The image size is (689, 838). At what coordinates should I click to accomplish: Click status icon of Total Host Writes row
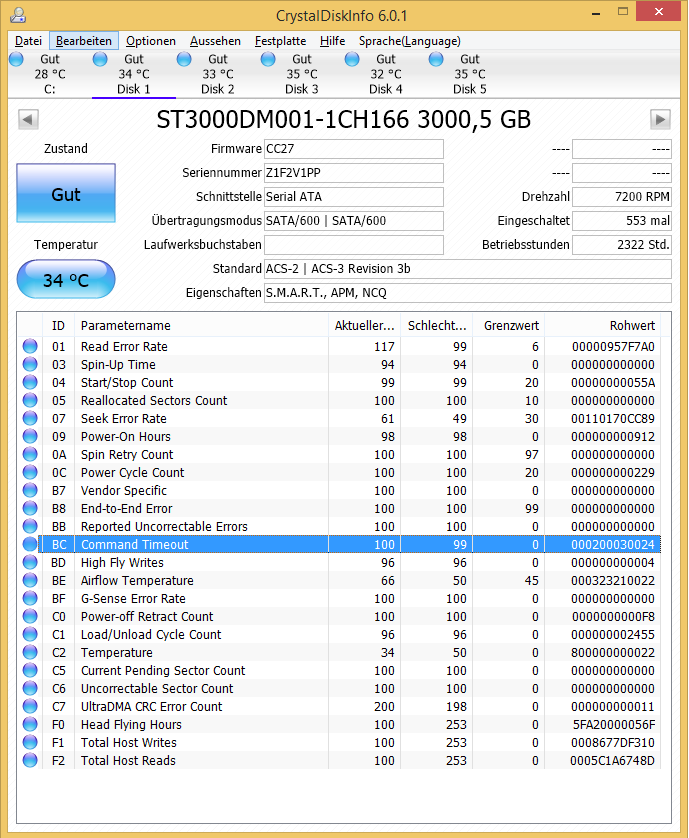coord(30,742)
